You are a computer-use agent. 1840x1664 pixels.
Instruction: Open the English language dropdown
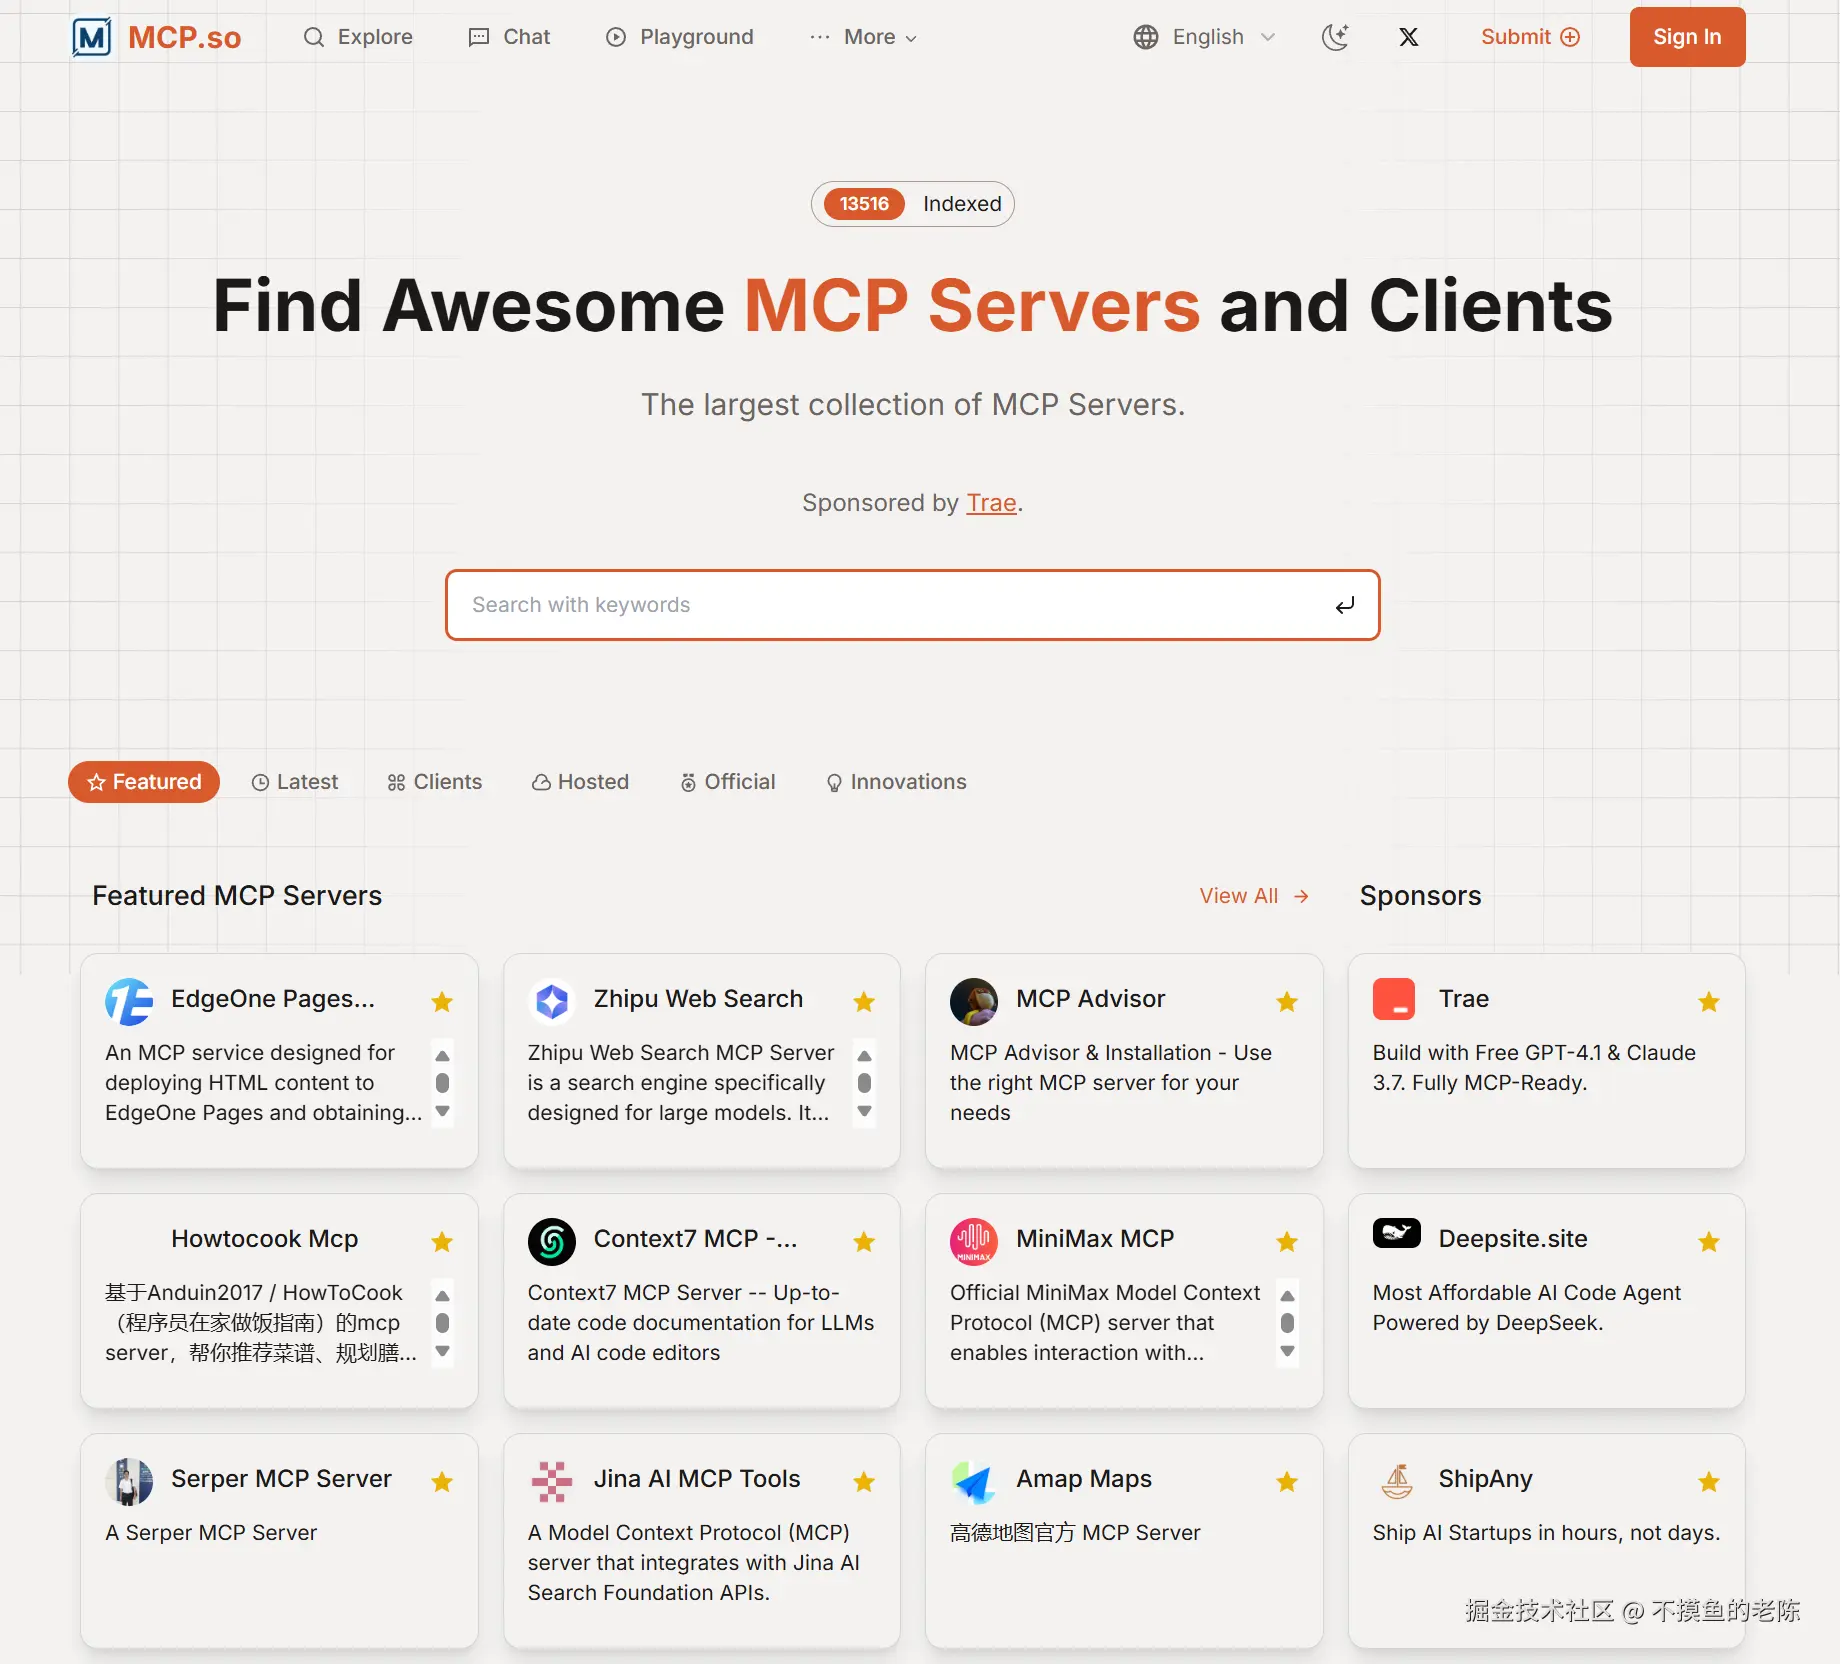coord(1204,37)
